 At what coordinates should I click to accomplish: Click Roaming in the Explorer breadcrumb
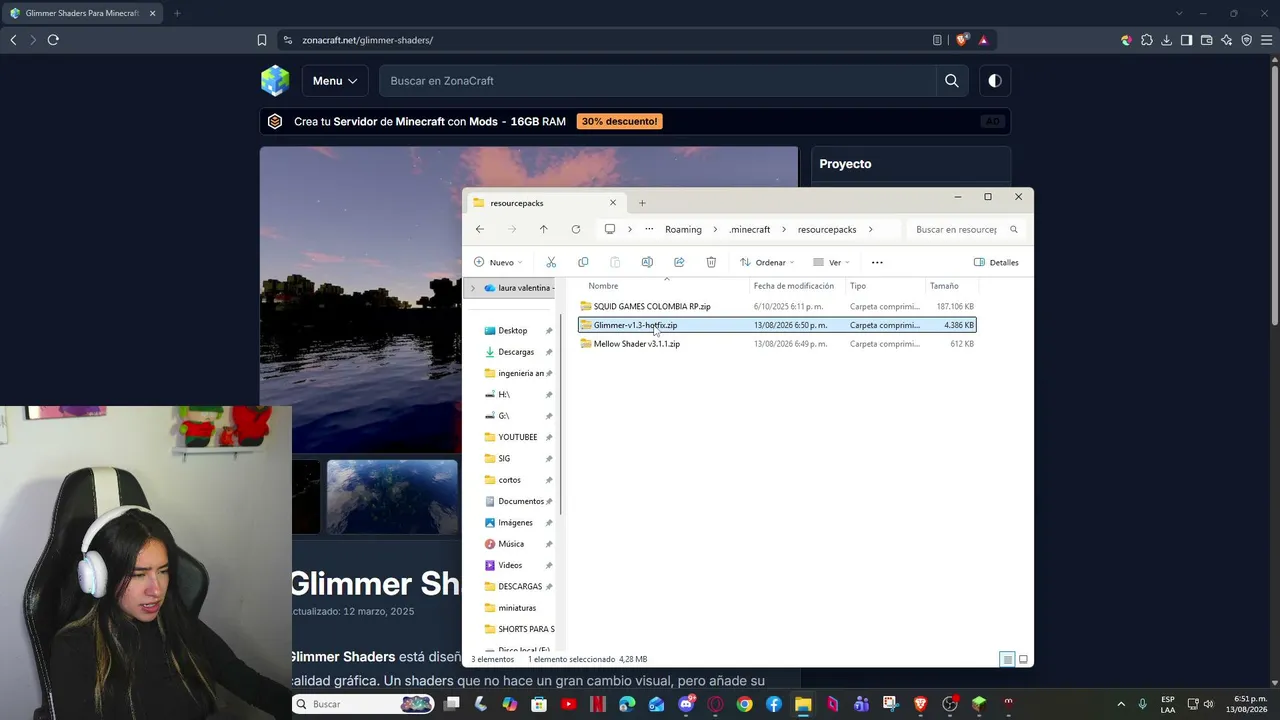684,229
